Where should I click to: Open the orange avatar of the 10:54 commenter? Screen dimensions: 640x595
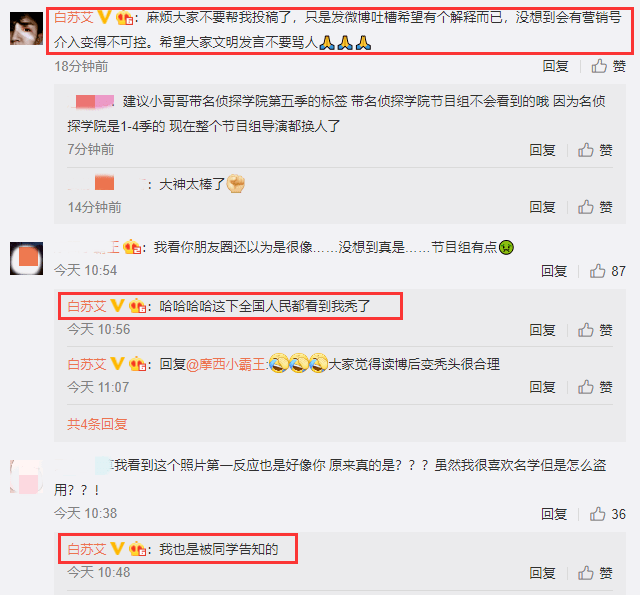tap(27, 258)
